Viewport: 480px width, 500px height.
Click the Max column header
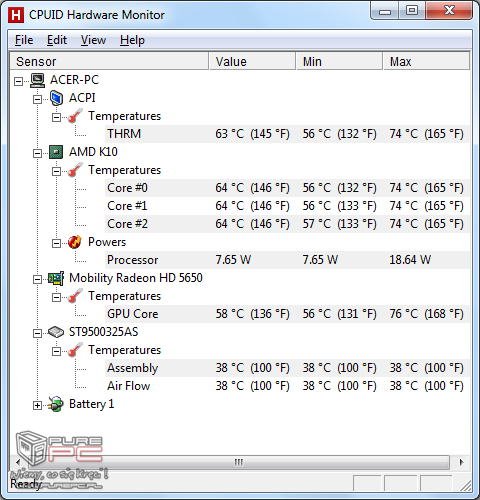[x=426, y=62]
